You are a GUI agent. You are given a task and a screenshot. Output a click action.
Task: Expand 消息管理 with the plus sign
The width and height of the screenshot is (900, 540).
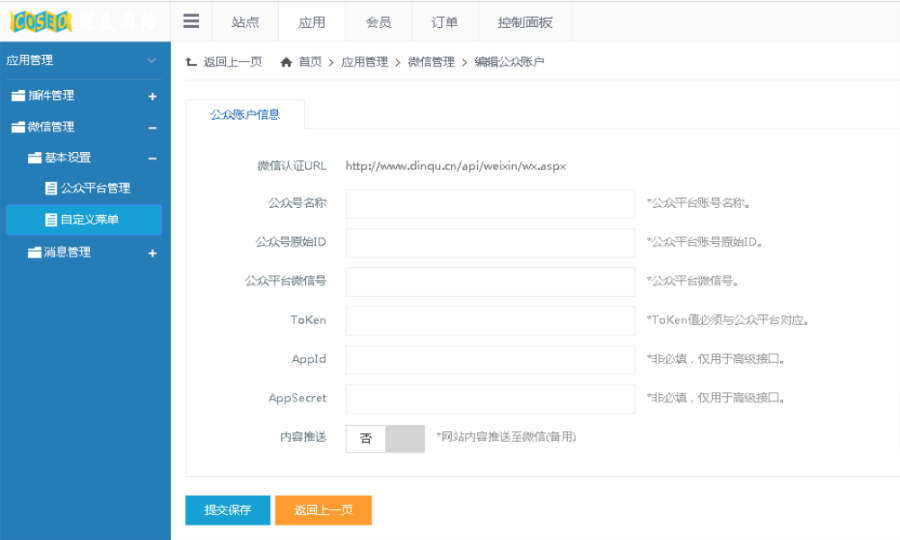click(152, 253)
